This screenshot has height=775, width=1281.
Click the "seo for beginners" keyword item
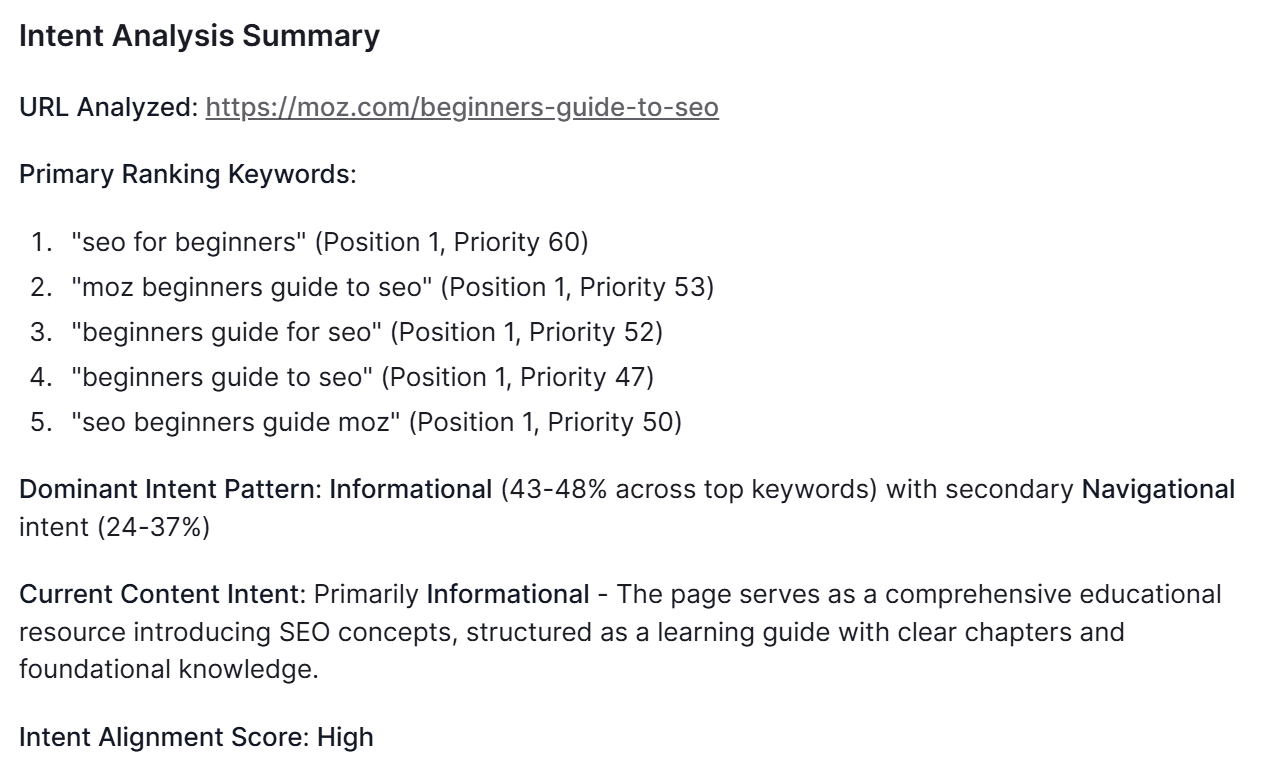(x=189, y=242)
